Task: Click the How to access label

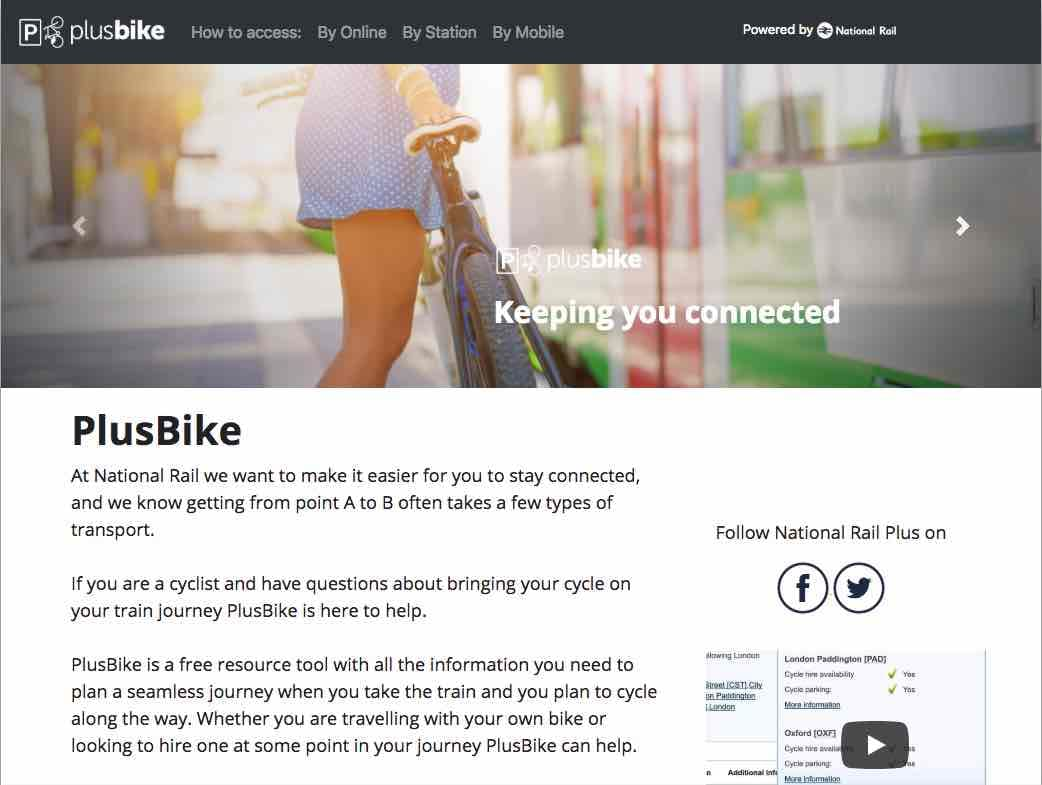Action: pyautogui.click(x=246, y=32)
